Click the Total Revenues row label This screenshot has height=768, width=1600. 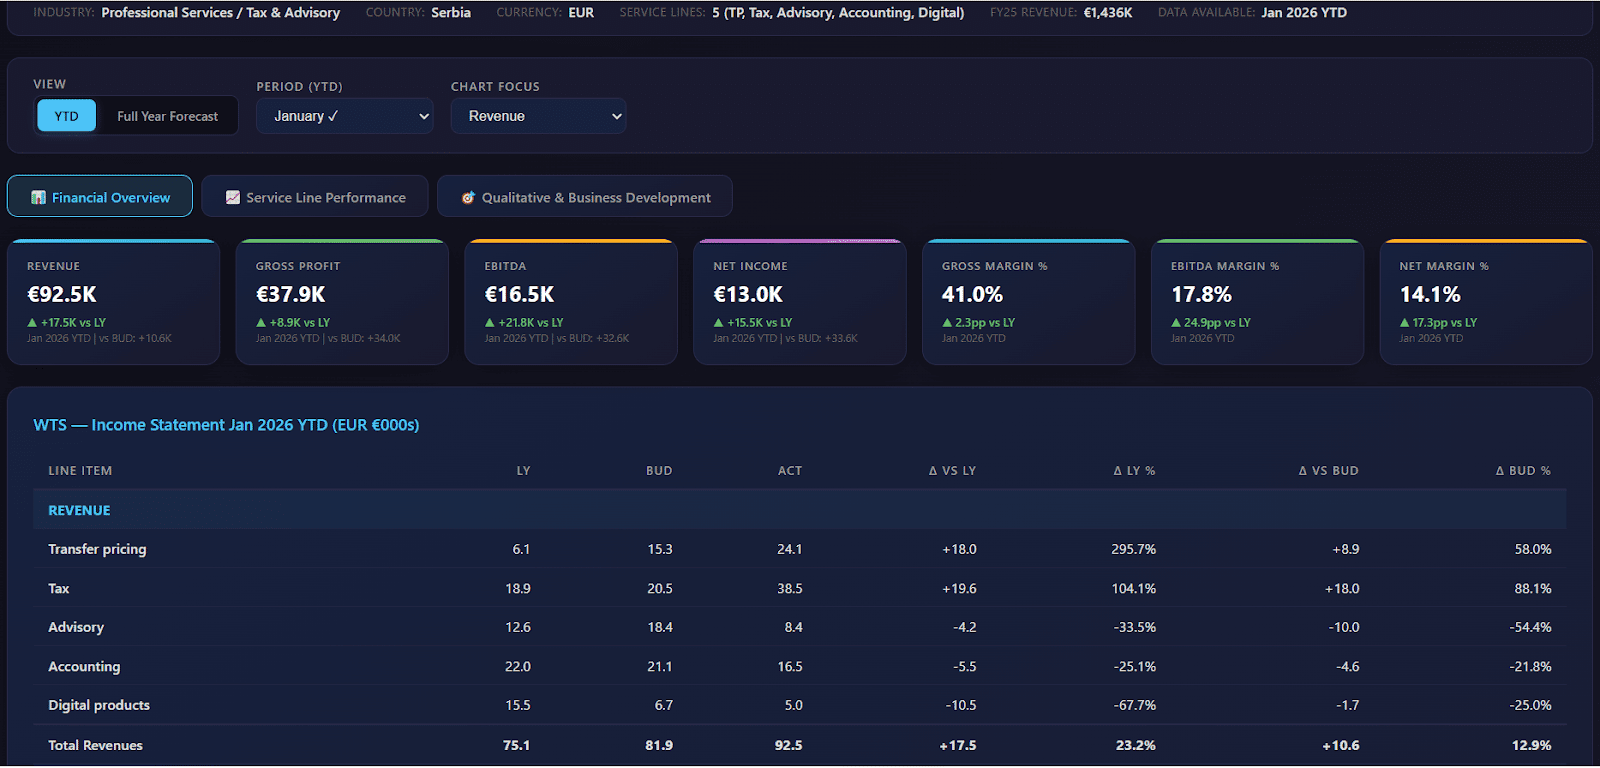pos(95,745)
